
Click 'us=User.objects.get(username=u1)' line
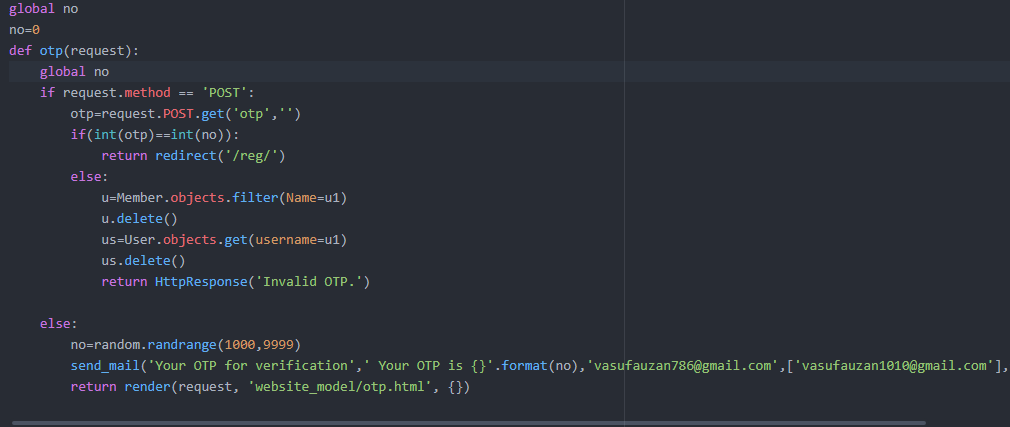[x=224, y=240]
